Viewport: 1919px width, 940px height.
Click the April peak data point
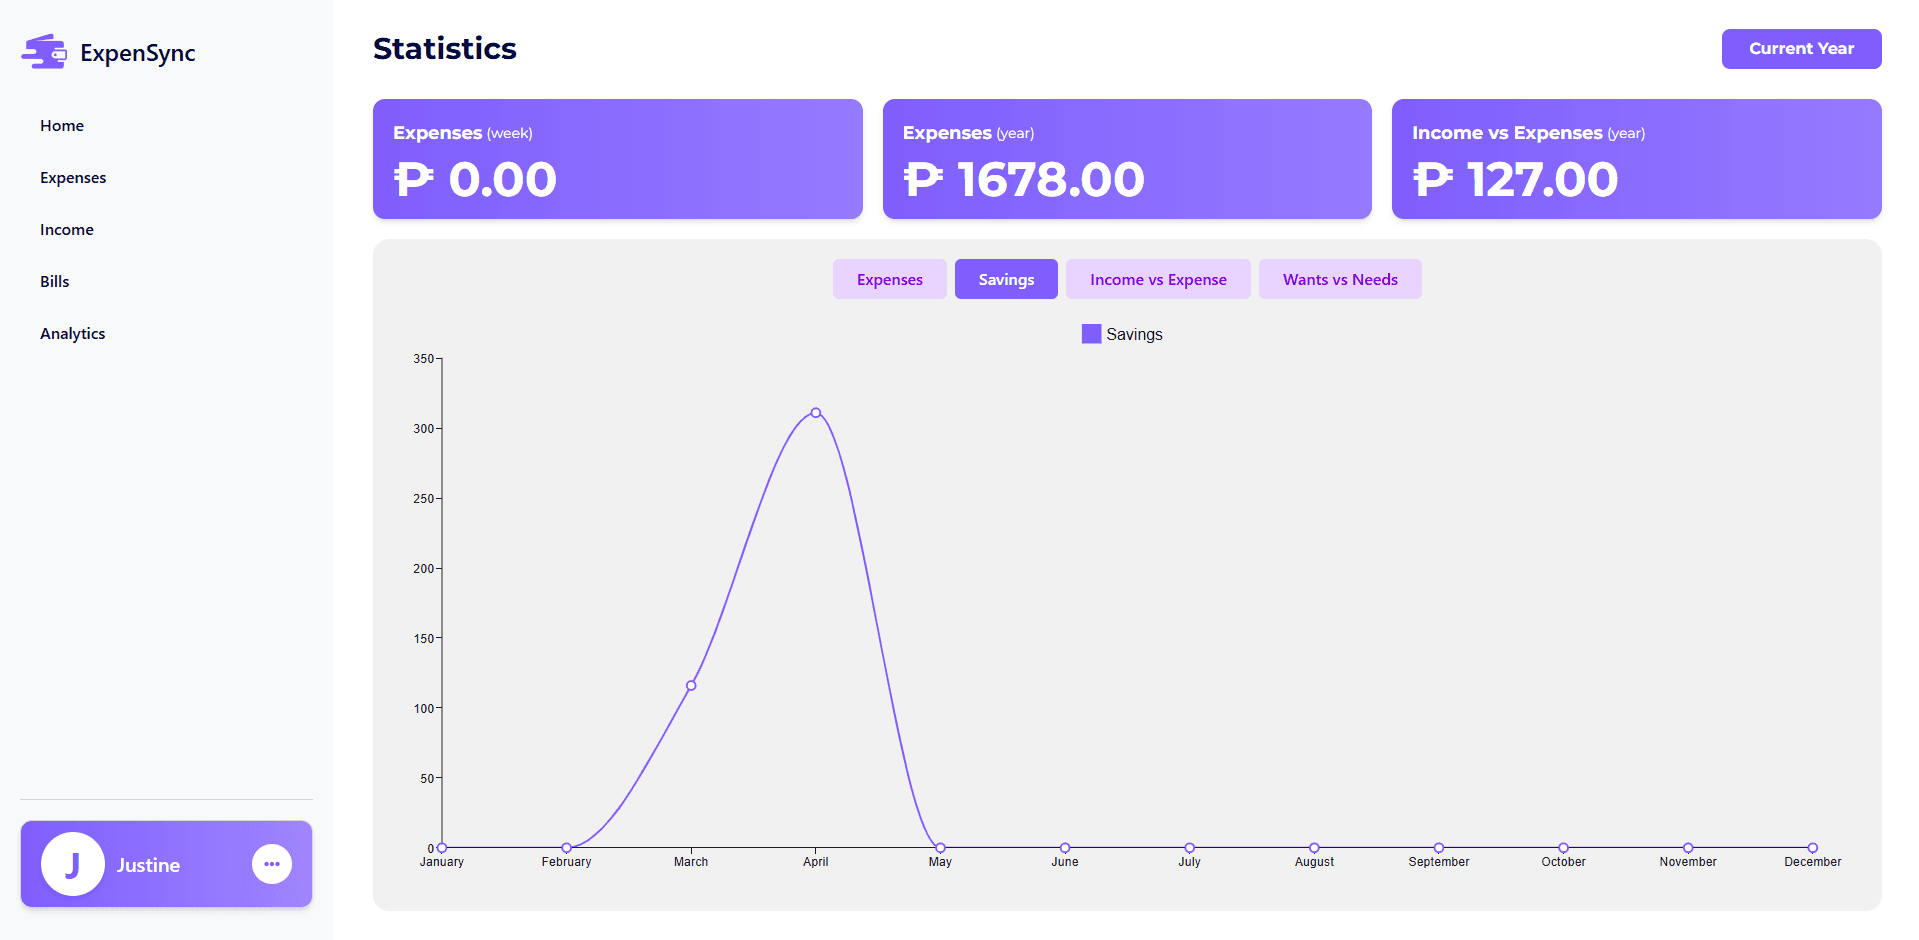pos(816,413)
